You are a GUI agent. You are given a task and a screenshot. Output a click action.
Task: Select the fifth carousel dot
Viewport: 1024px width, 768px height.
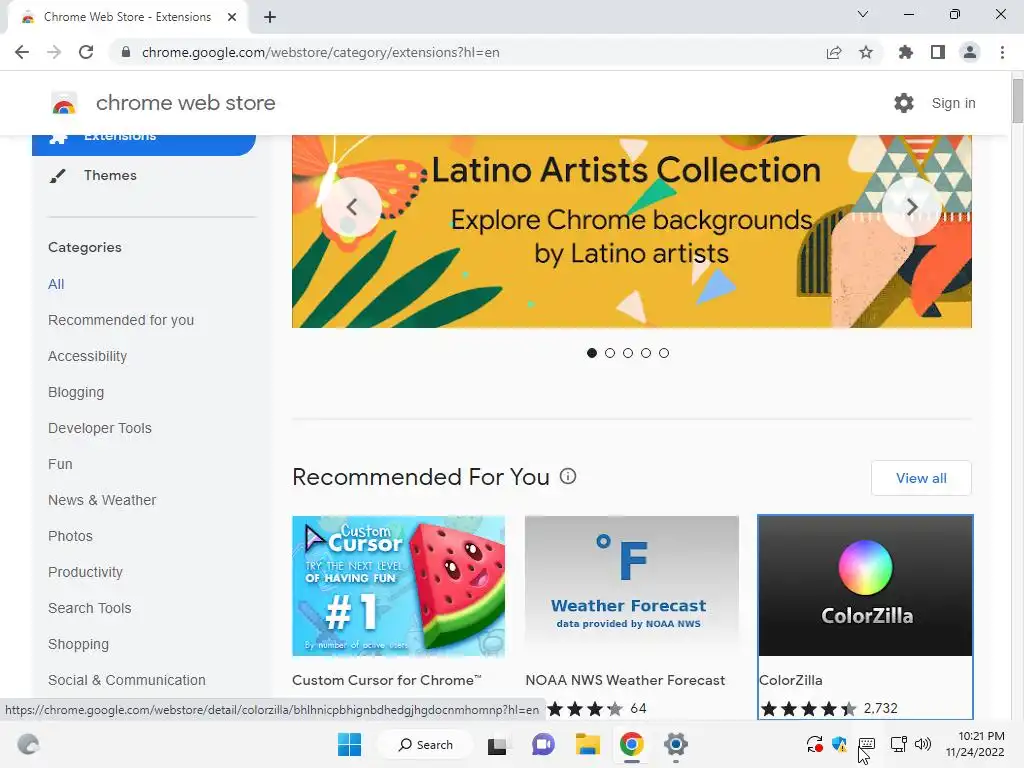[x=664, y=353]
